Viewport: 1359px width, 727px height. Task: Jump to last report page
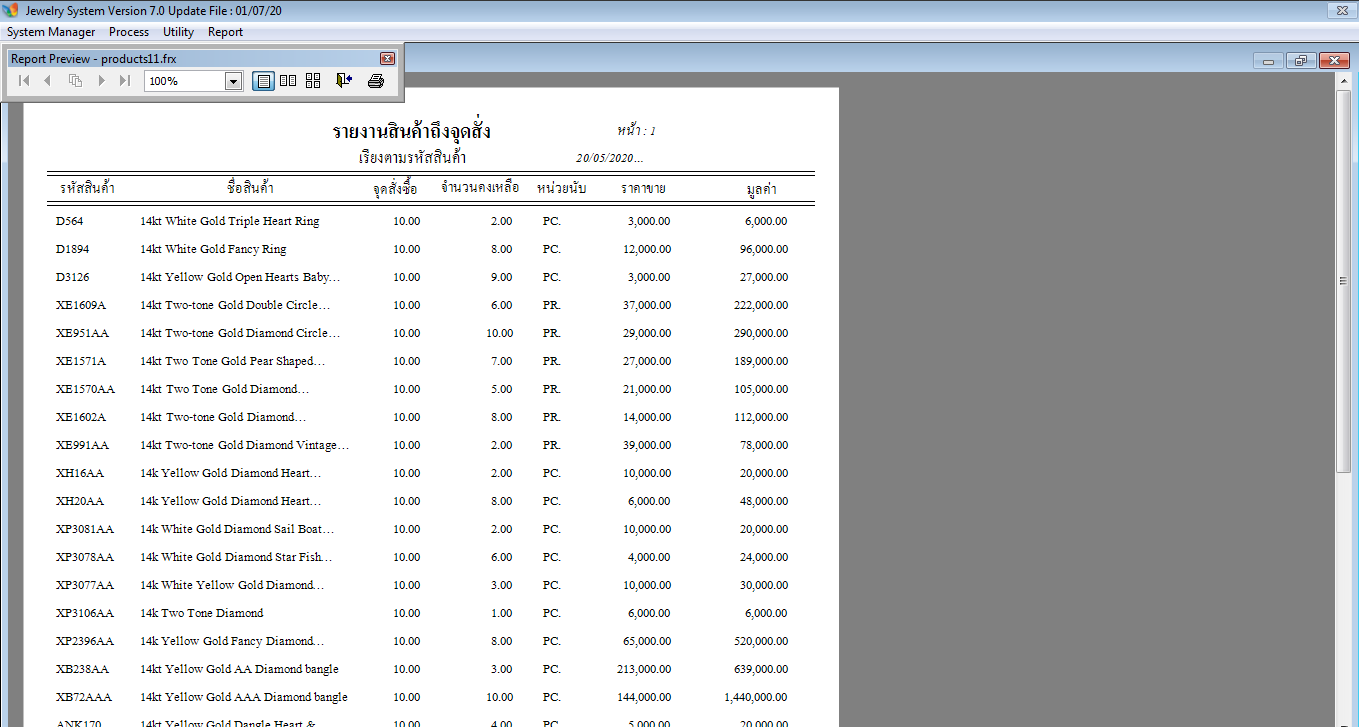pos(125,81)
